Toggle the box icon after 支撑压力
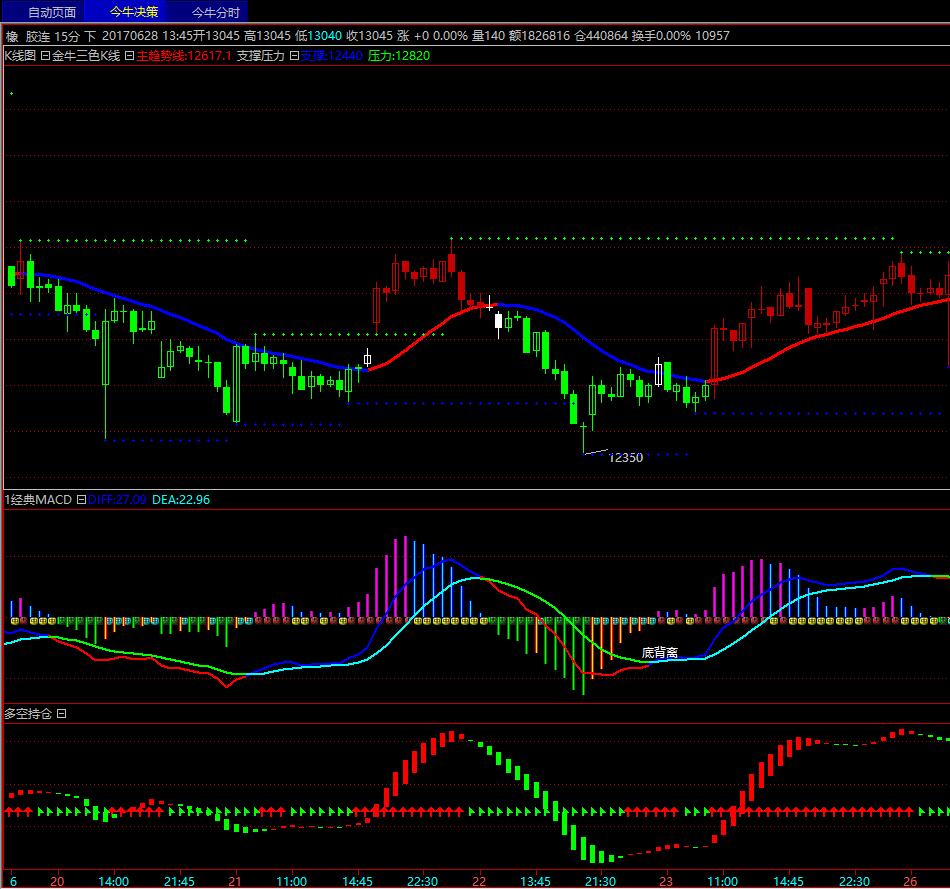Image resolution: width=950 pixels, height=889 pixels. pos(294,56)
